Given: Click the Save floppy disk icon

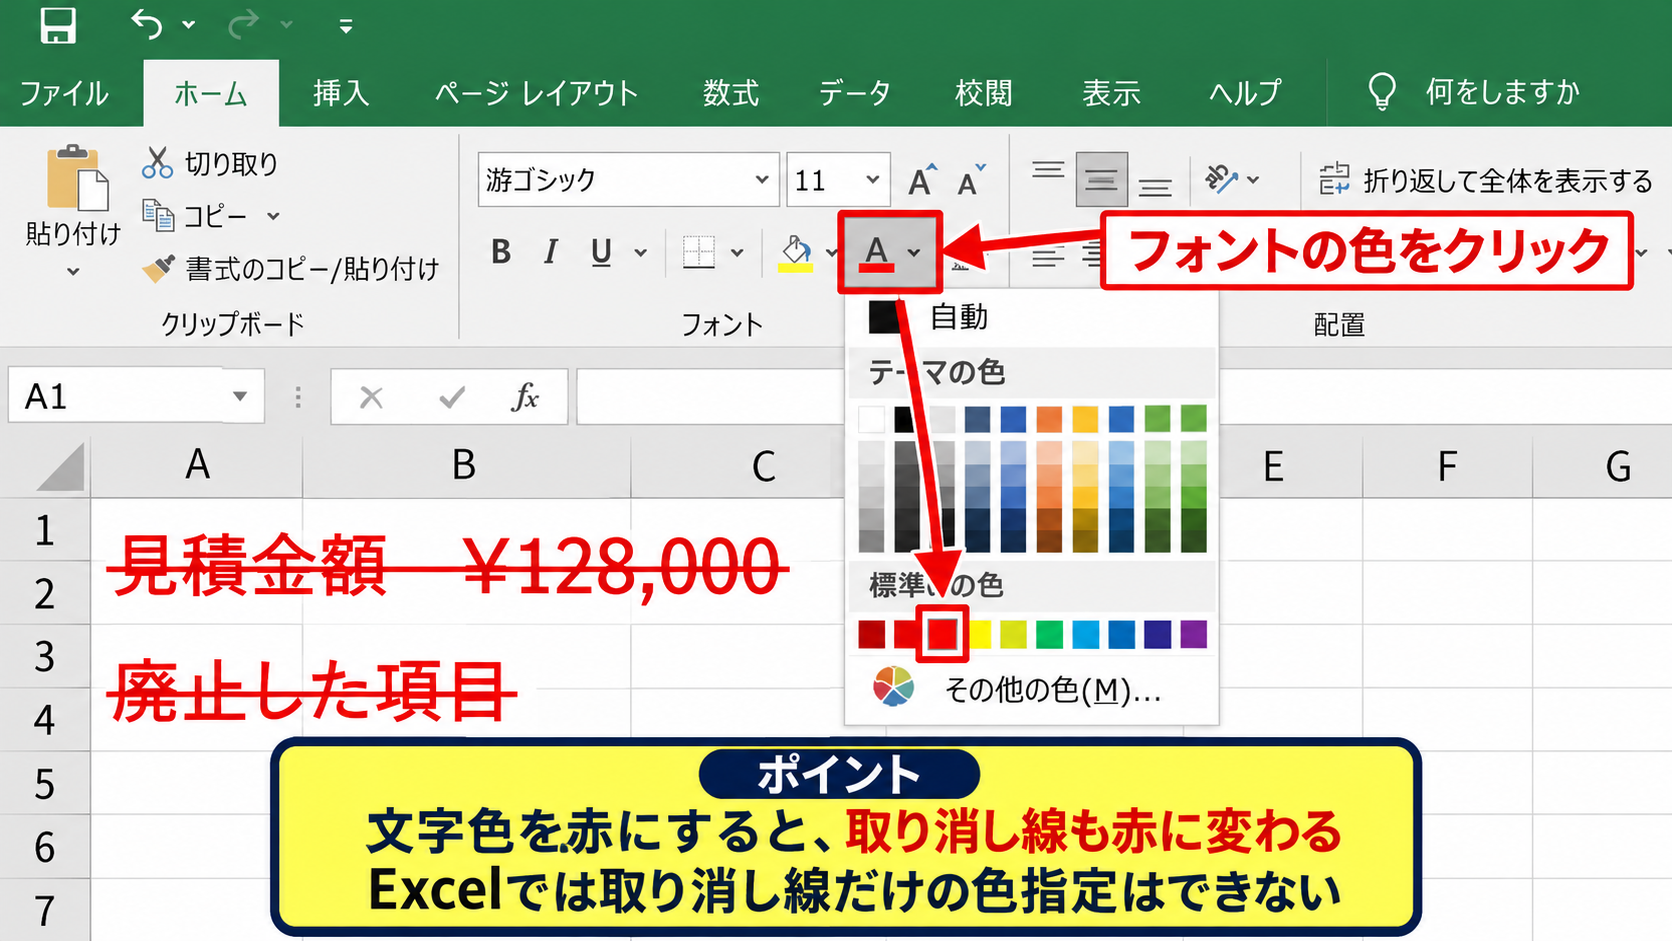Looking at the screenshot, I should tap(58, 25).
